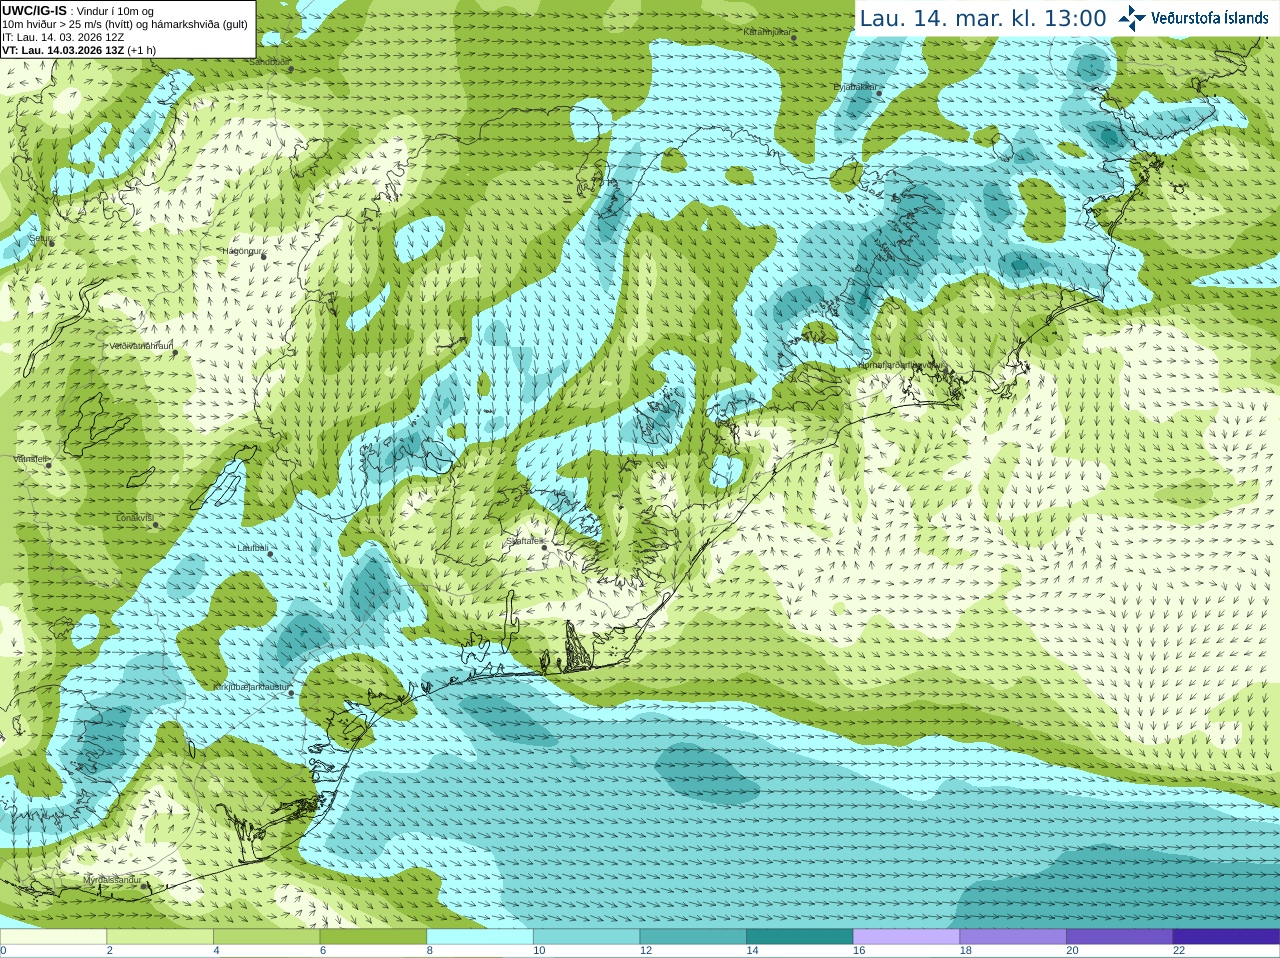The image size is (1280, 958).
Task: Click the 6–8 m/s olive green legend swatch
Action: pos(373,936)
